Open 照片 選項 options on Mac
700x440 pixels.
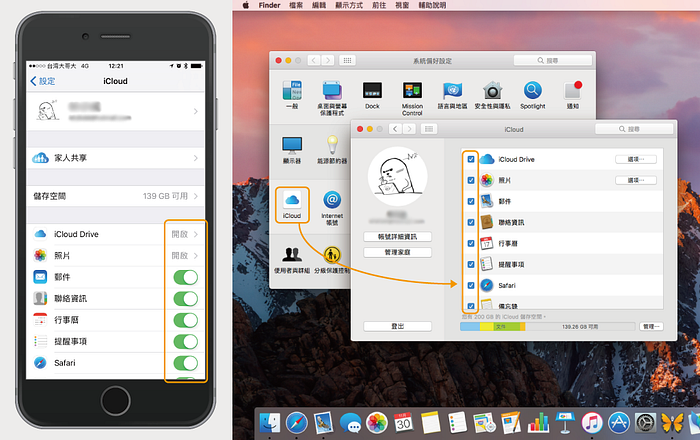[x=636, y=180]
